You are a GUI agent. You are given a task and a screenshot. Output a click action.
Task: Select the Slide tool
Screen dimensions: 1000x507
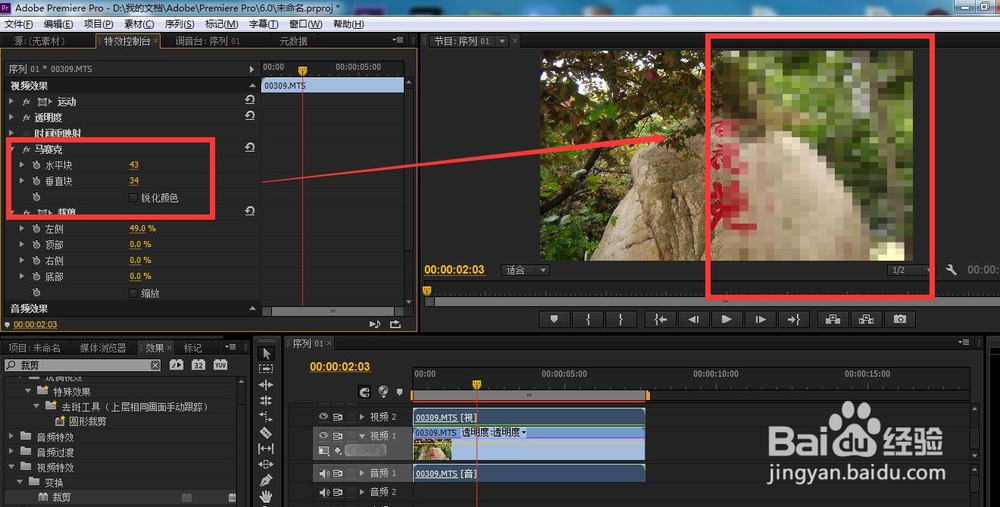(267, 464)
